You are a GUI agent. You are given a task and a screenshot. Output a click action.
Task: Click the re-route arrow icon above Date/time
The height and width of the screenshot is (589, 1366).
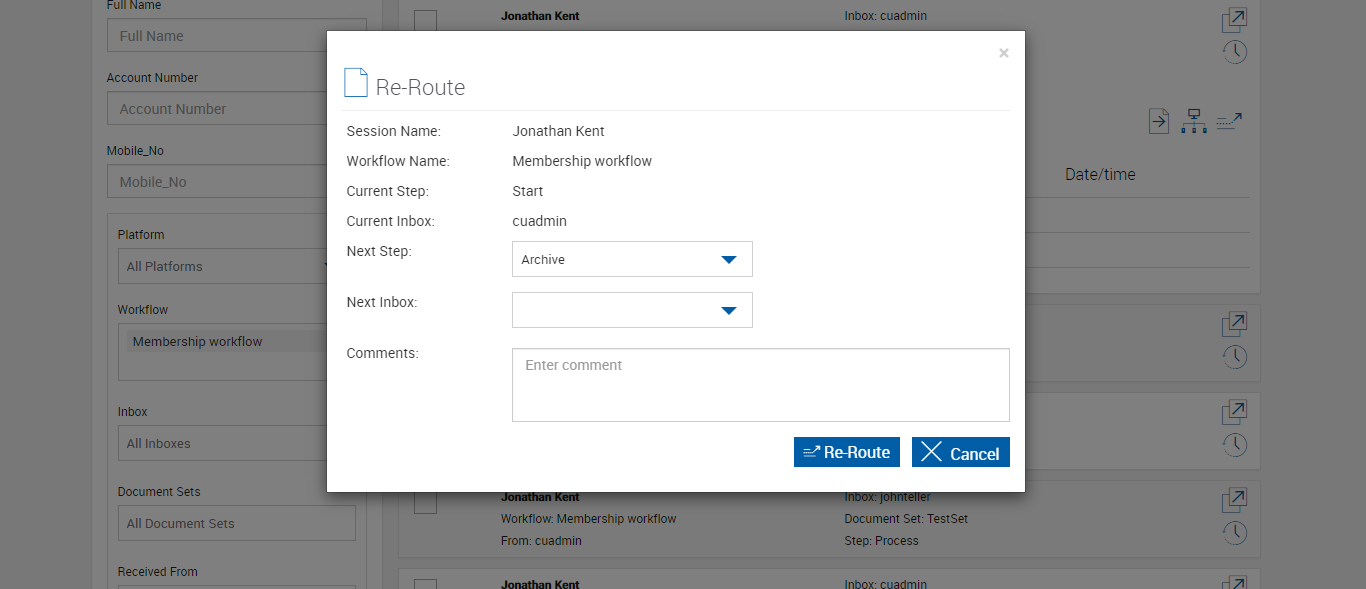pyautogui.click(x=1229, y=122)
